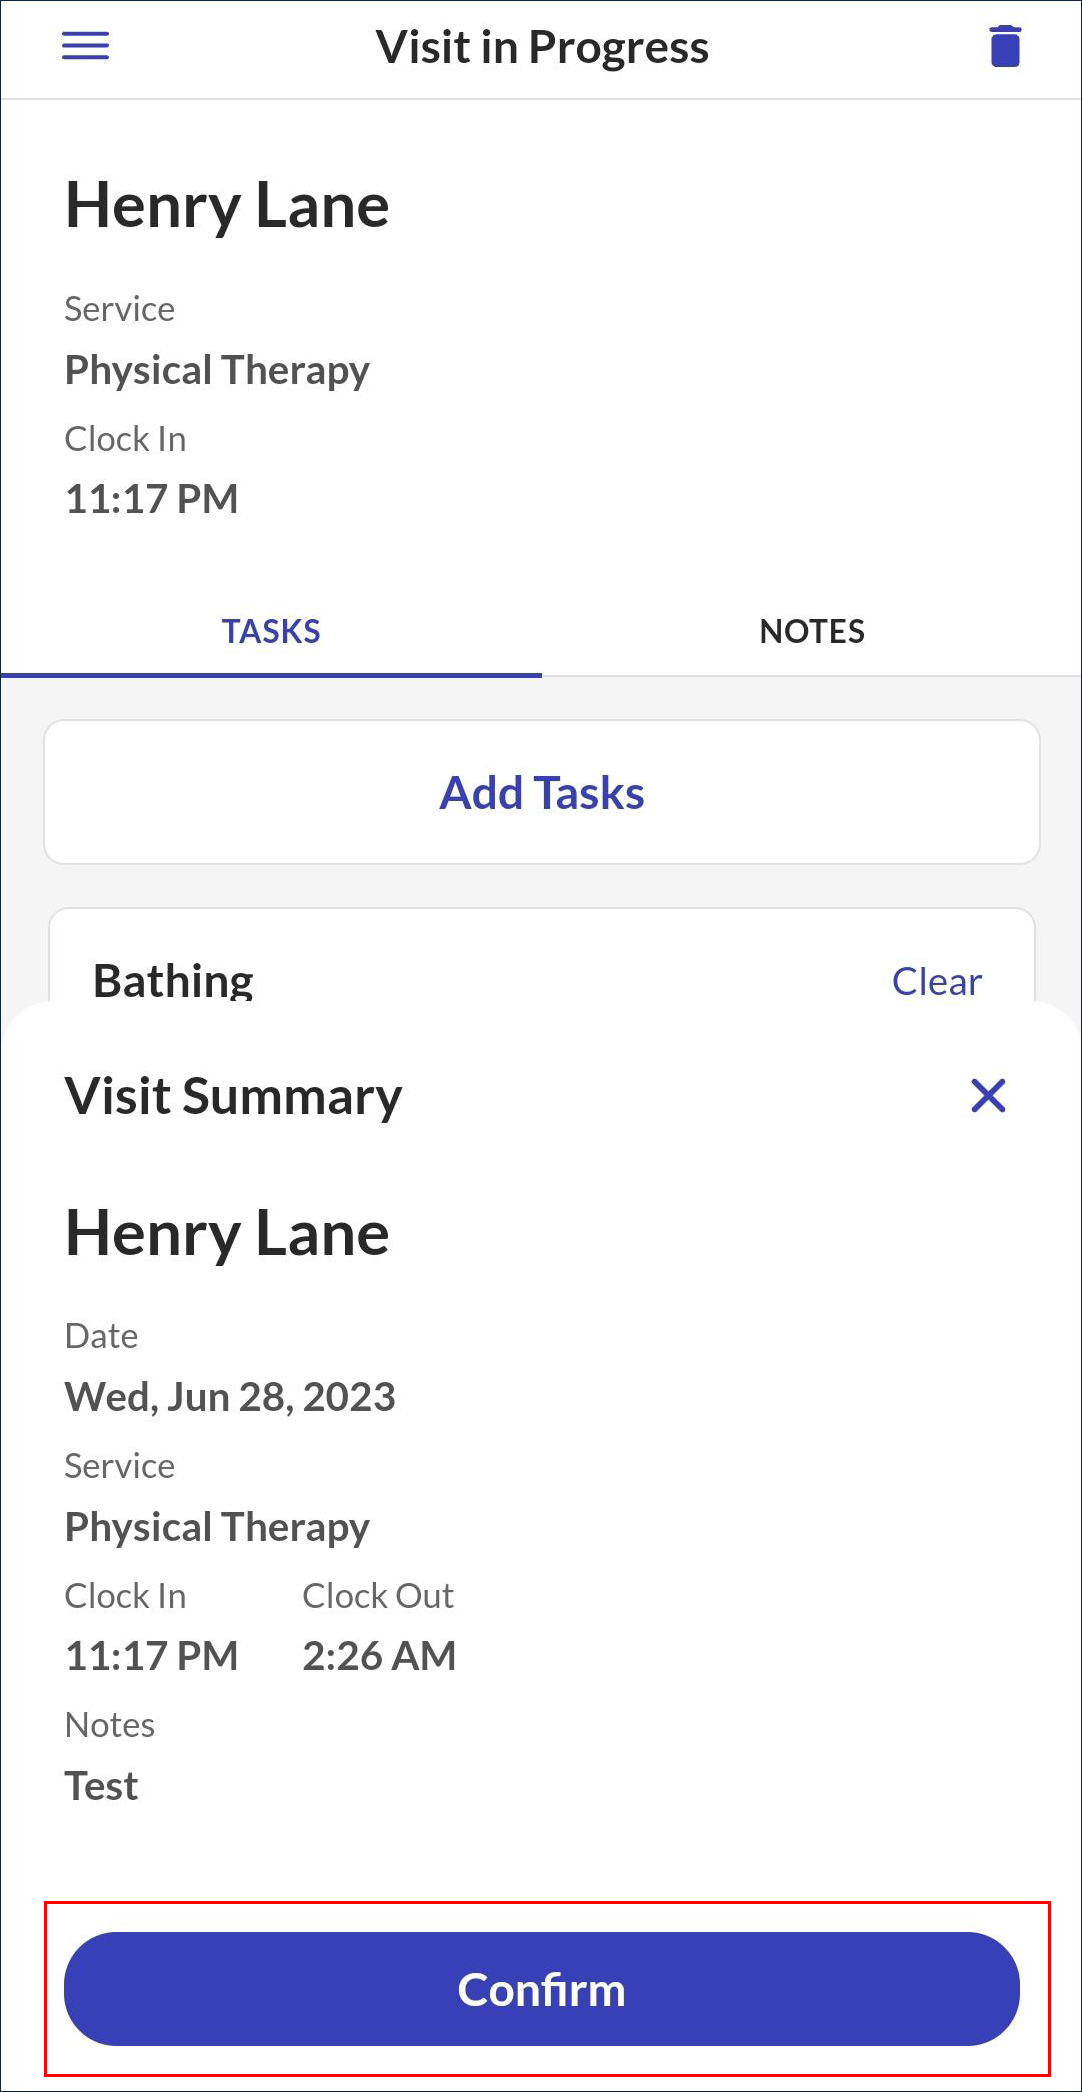The height and width of the screenshot is (2092, 1082).
Task: Select the date Wed, Jun 28, 2023
Action: click(230, 1397)
